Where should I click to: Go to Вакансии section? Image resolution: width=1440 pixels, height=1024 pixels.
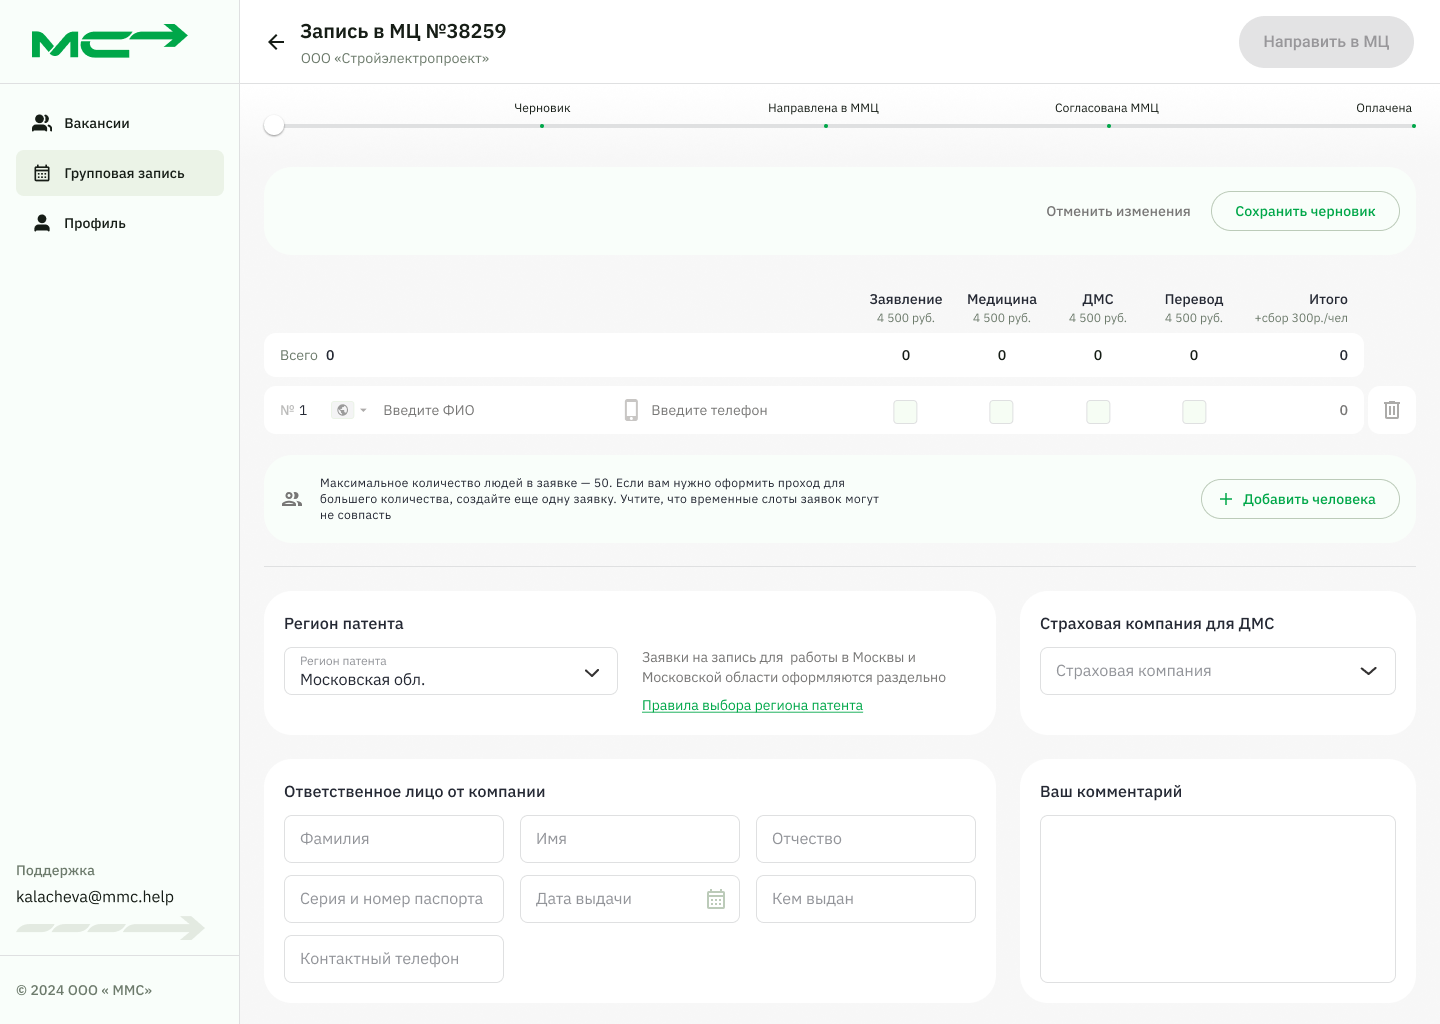click(97, 123)
